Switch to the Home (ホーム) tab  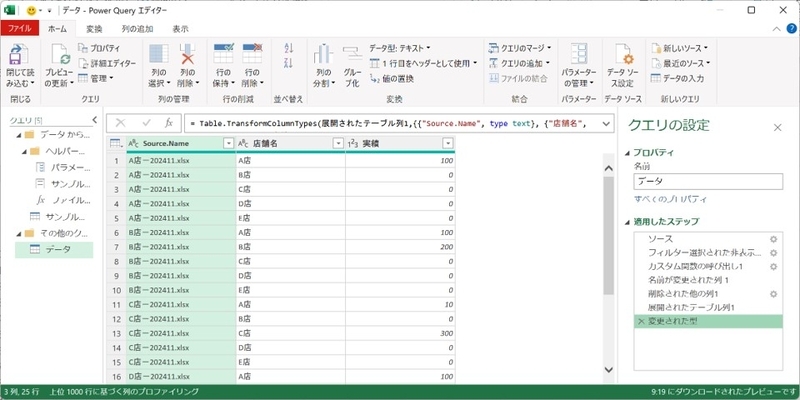coord(57,29)
